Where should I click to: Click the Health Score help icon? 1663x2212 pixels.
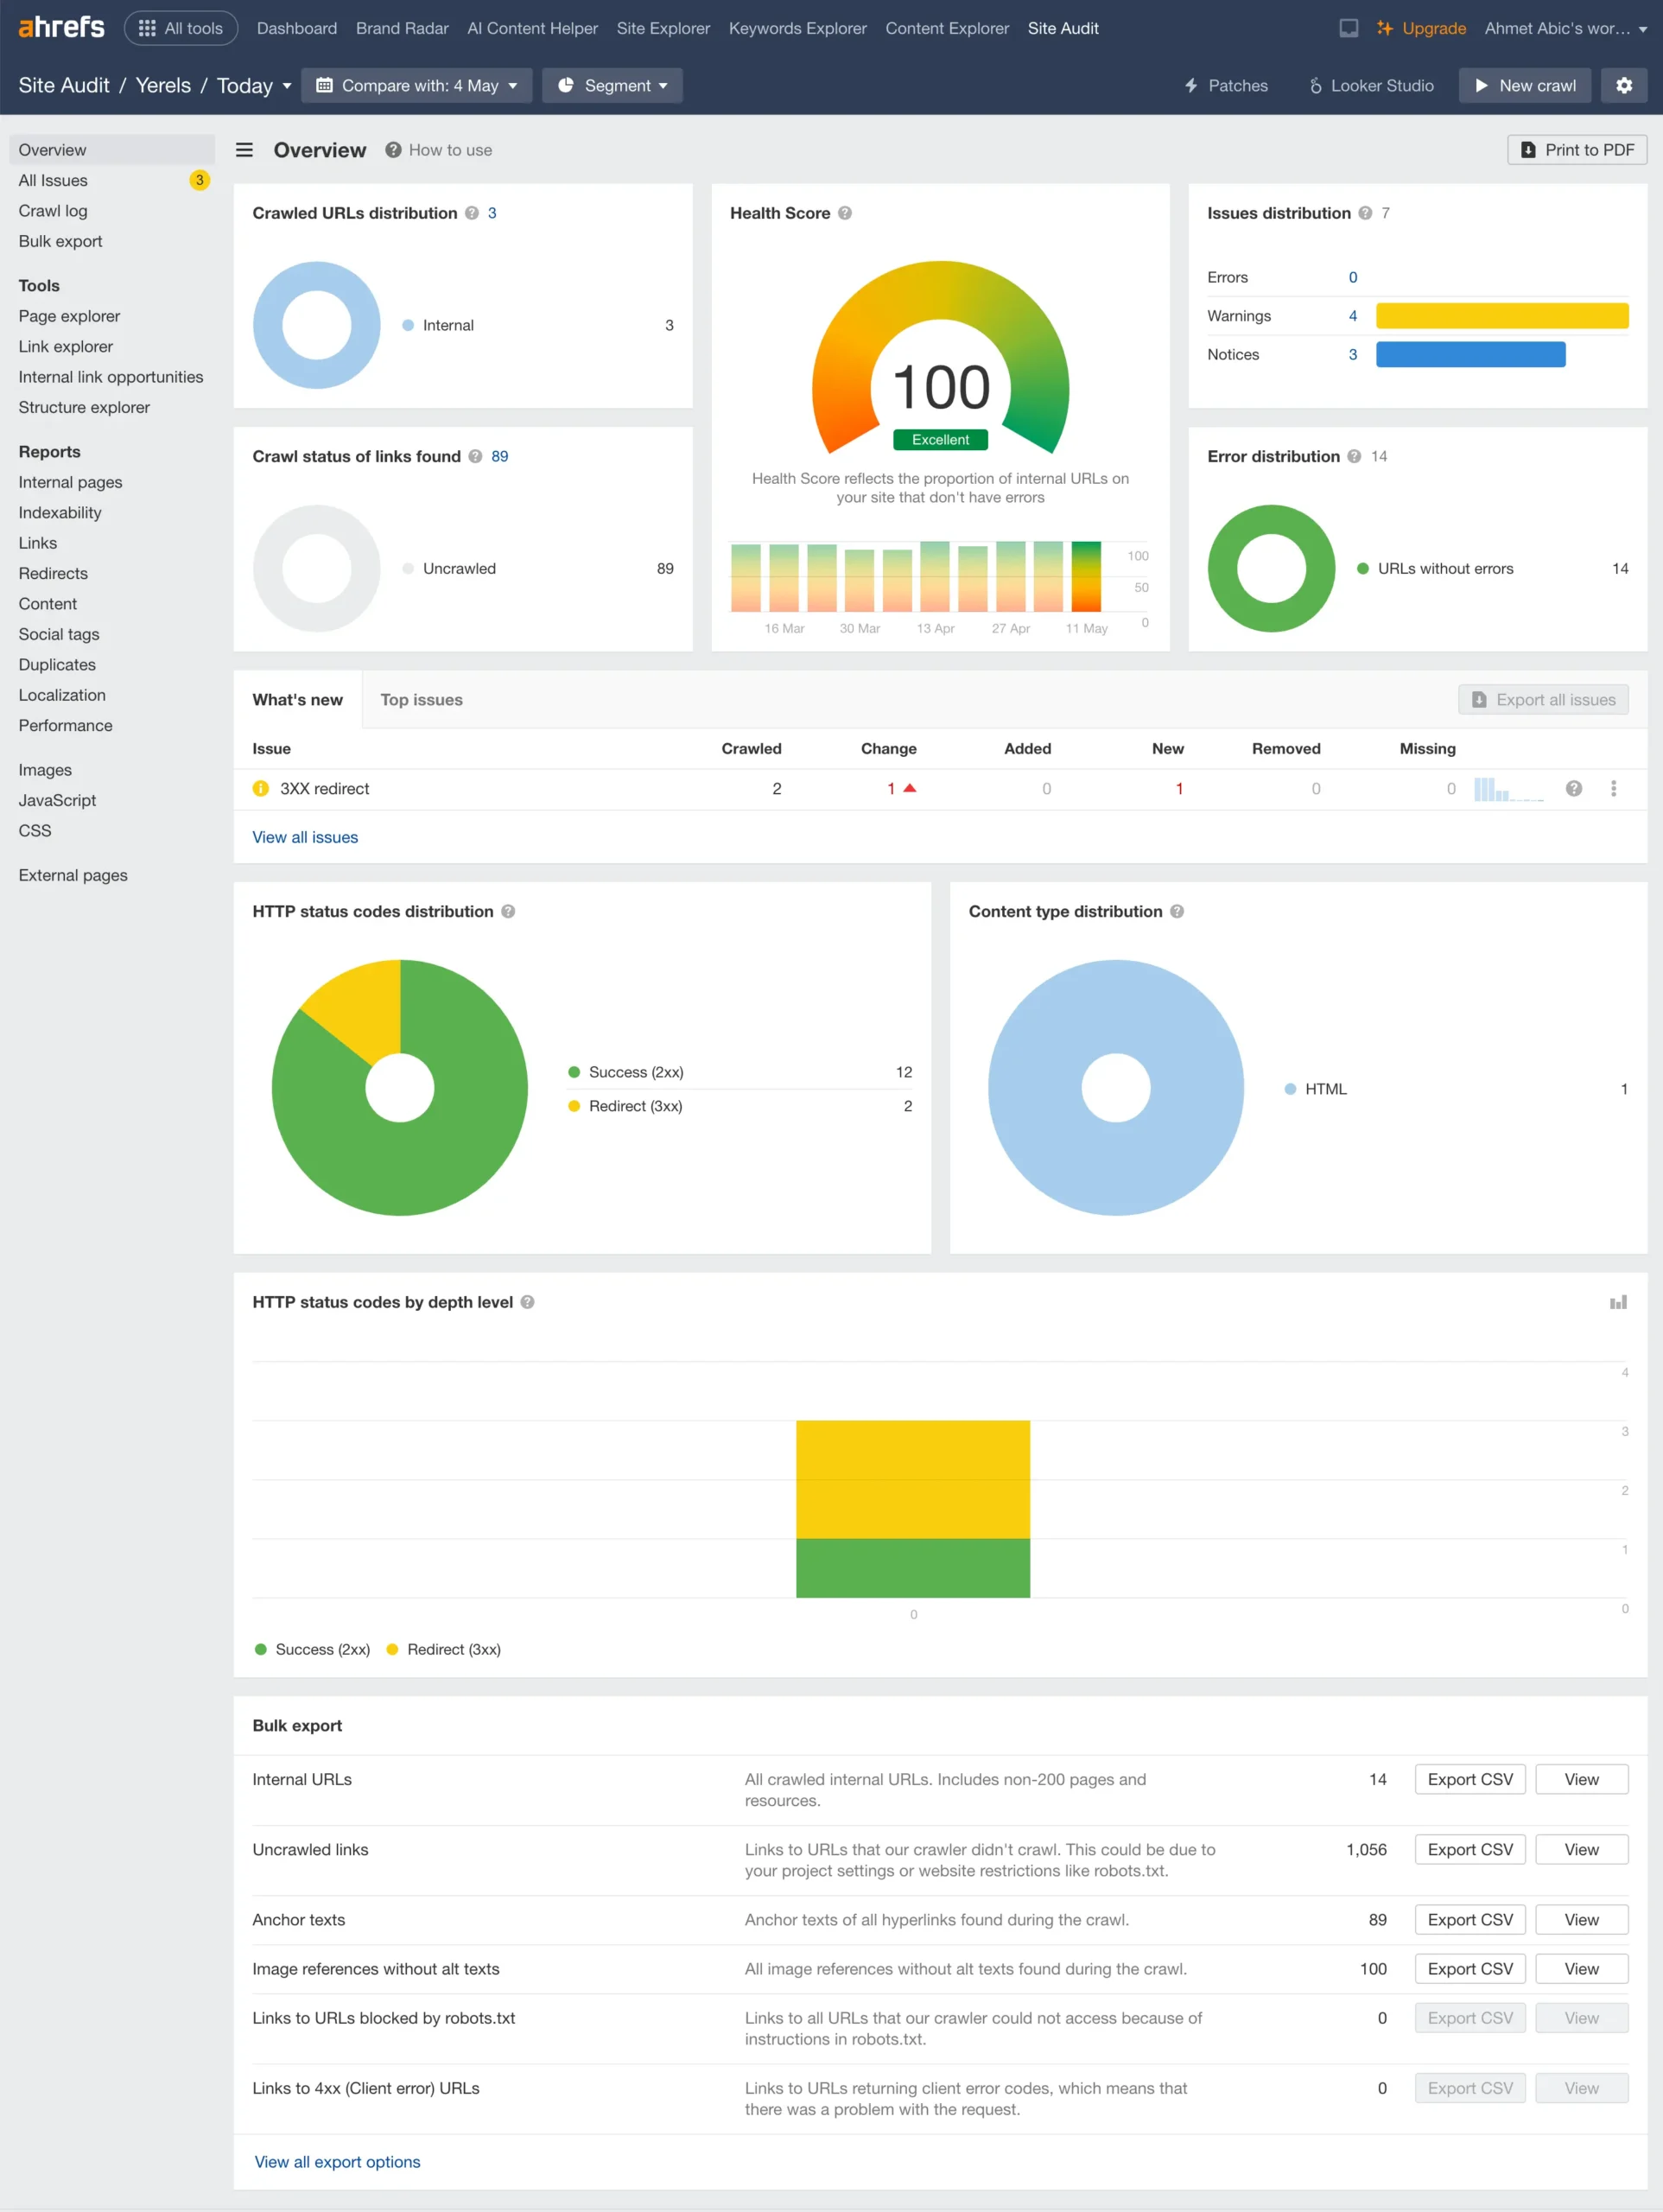(845, 213)
